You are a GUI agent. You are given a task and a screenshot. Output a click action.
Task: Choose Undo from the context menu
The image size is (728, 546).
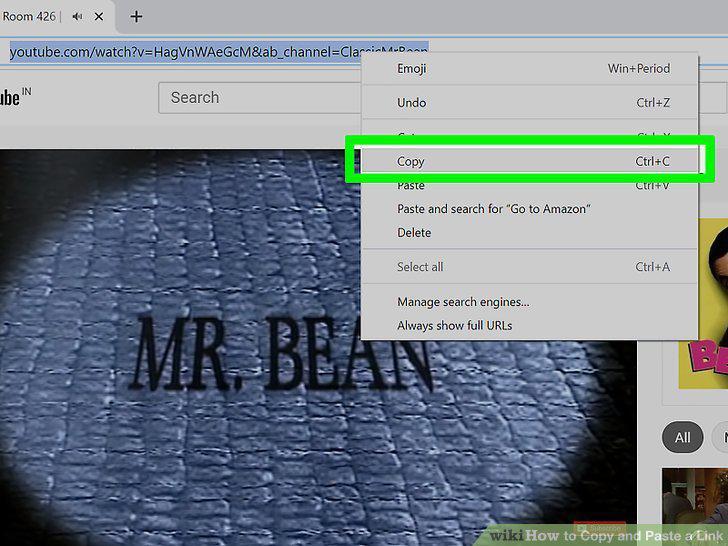(530, 103)
